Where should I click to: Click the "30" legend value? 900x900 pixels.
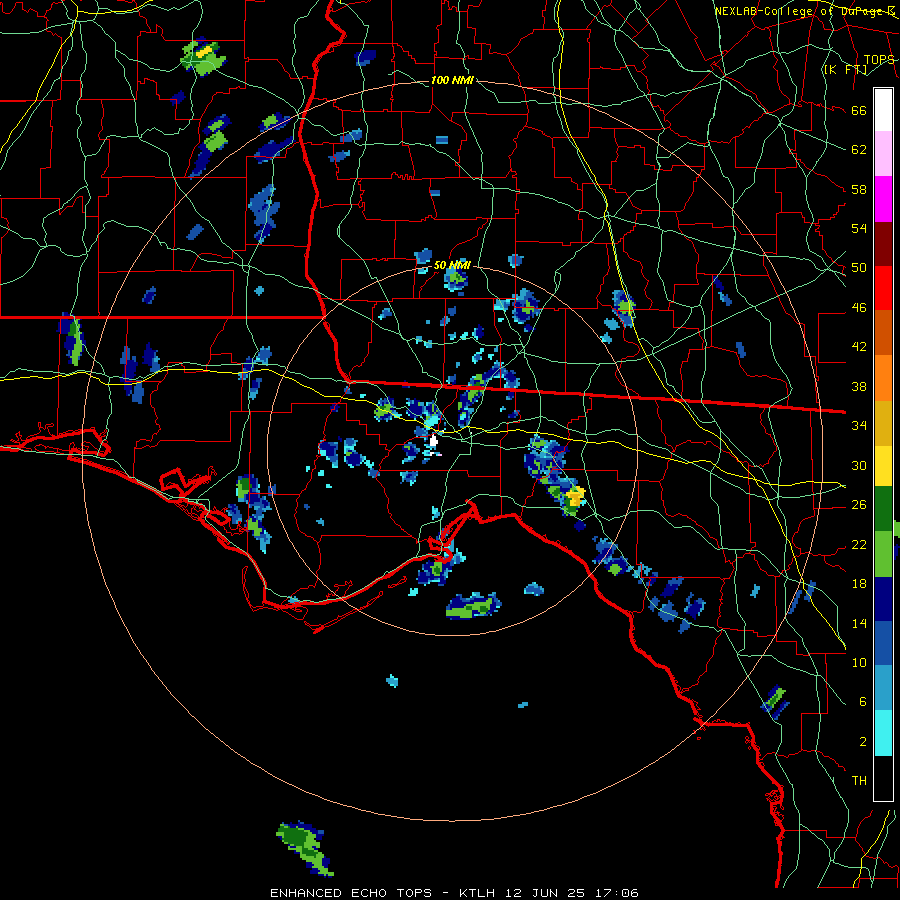859,465
